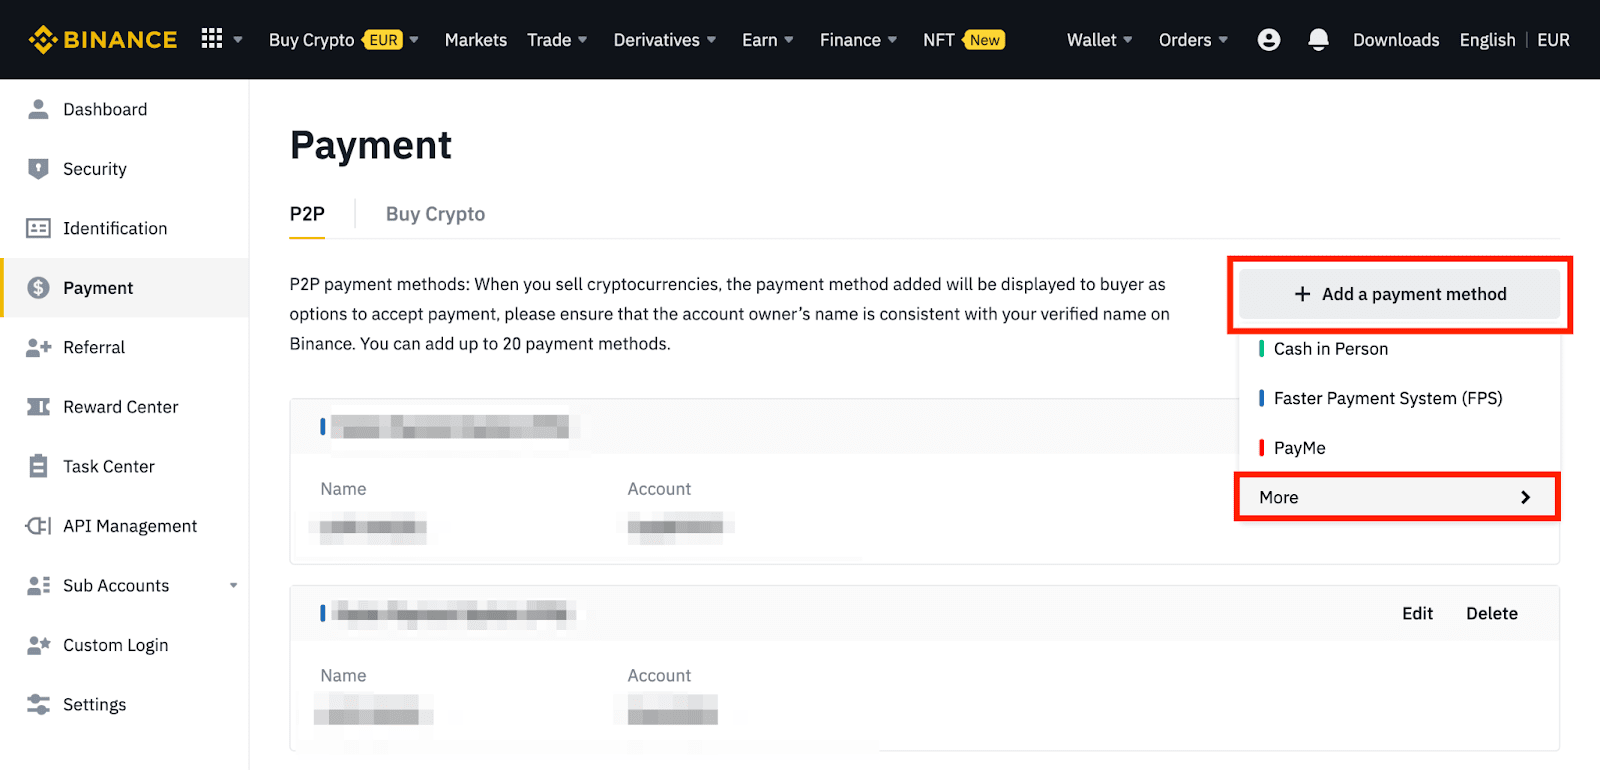Open the apps grid menu icon
Image resolution: width=1600 pixels, height=770 pixels.
pos(212,39)
